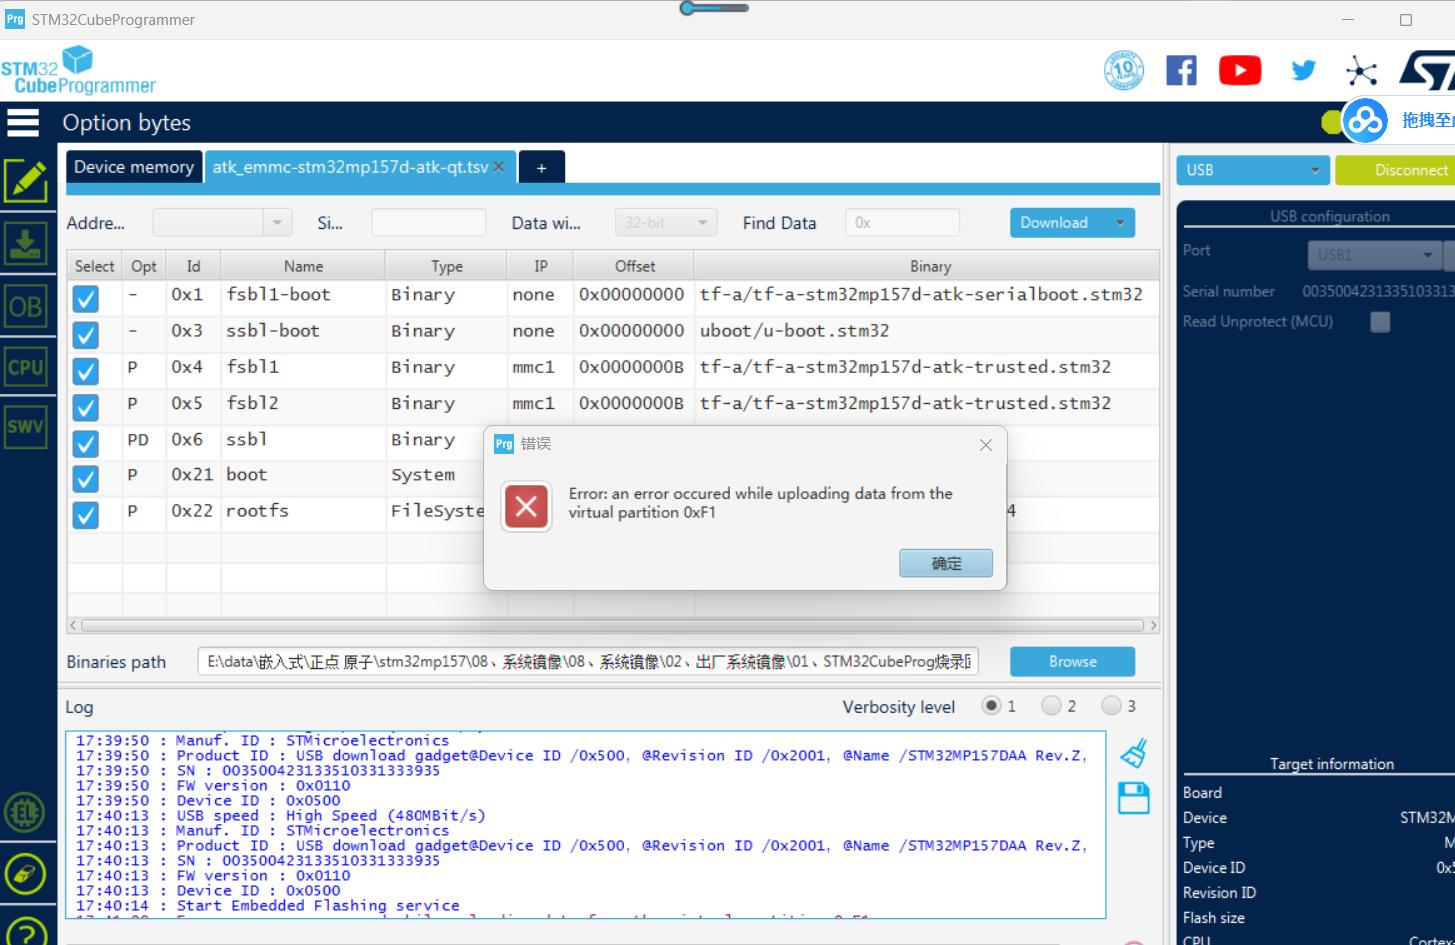Click the serial number value

(x=1378, y=291)
